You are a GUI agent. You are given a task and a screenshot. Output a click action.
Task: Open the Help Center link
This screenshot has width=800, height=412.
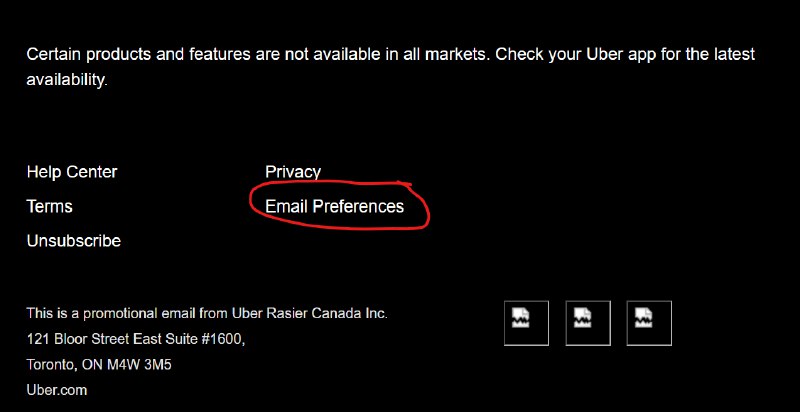(72, 172)
